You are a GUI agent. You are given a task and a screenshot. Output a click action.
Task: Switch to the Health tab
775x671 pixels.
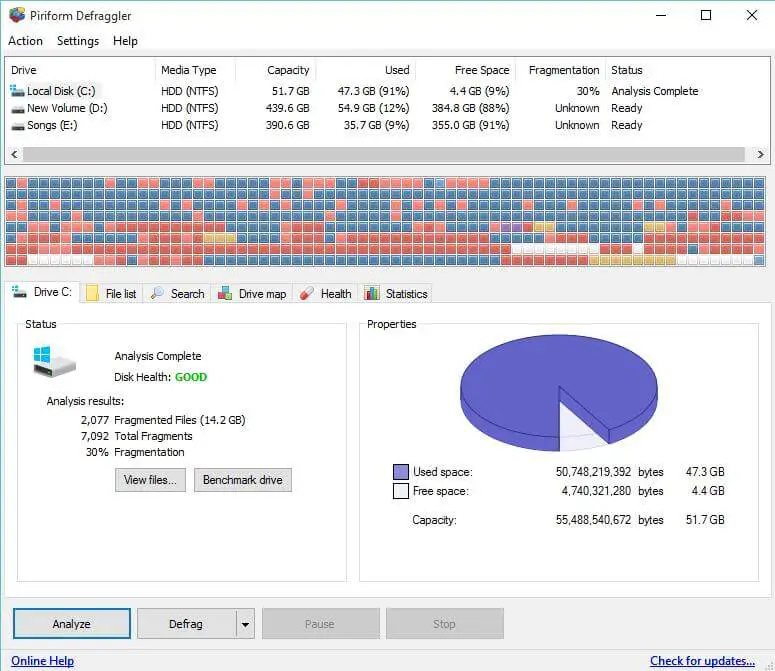325,294
